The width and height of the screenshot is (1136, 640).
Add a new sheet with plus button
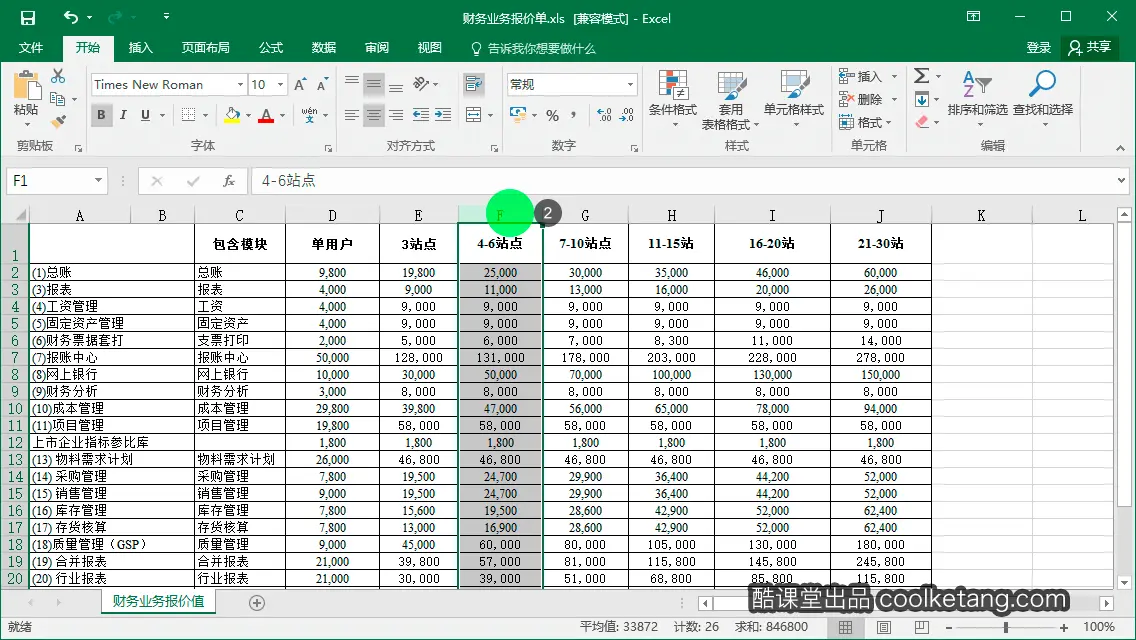pos(256,602)
